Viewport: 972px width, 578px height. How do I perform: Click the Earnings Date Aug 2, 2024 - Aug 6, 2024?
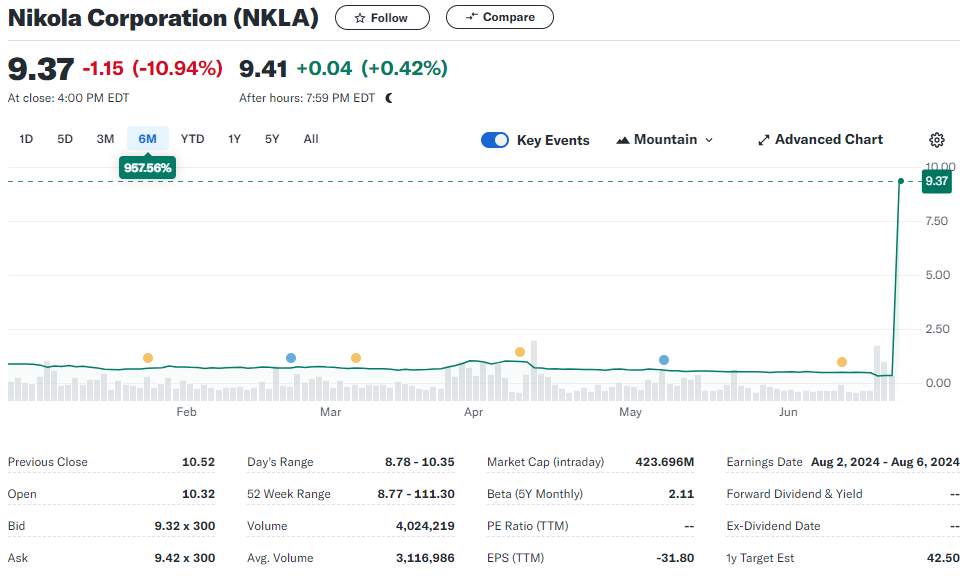[885, 462]
